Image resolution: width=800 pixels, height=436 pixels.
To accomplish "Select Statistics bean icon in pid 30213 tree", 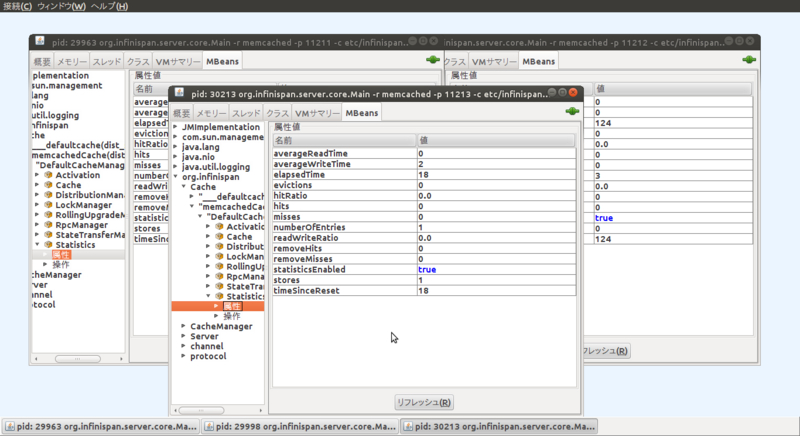I will (x=219, y=296).
